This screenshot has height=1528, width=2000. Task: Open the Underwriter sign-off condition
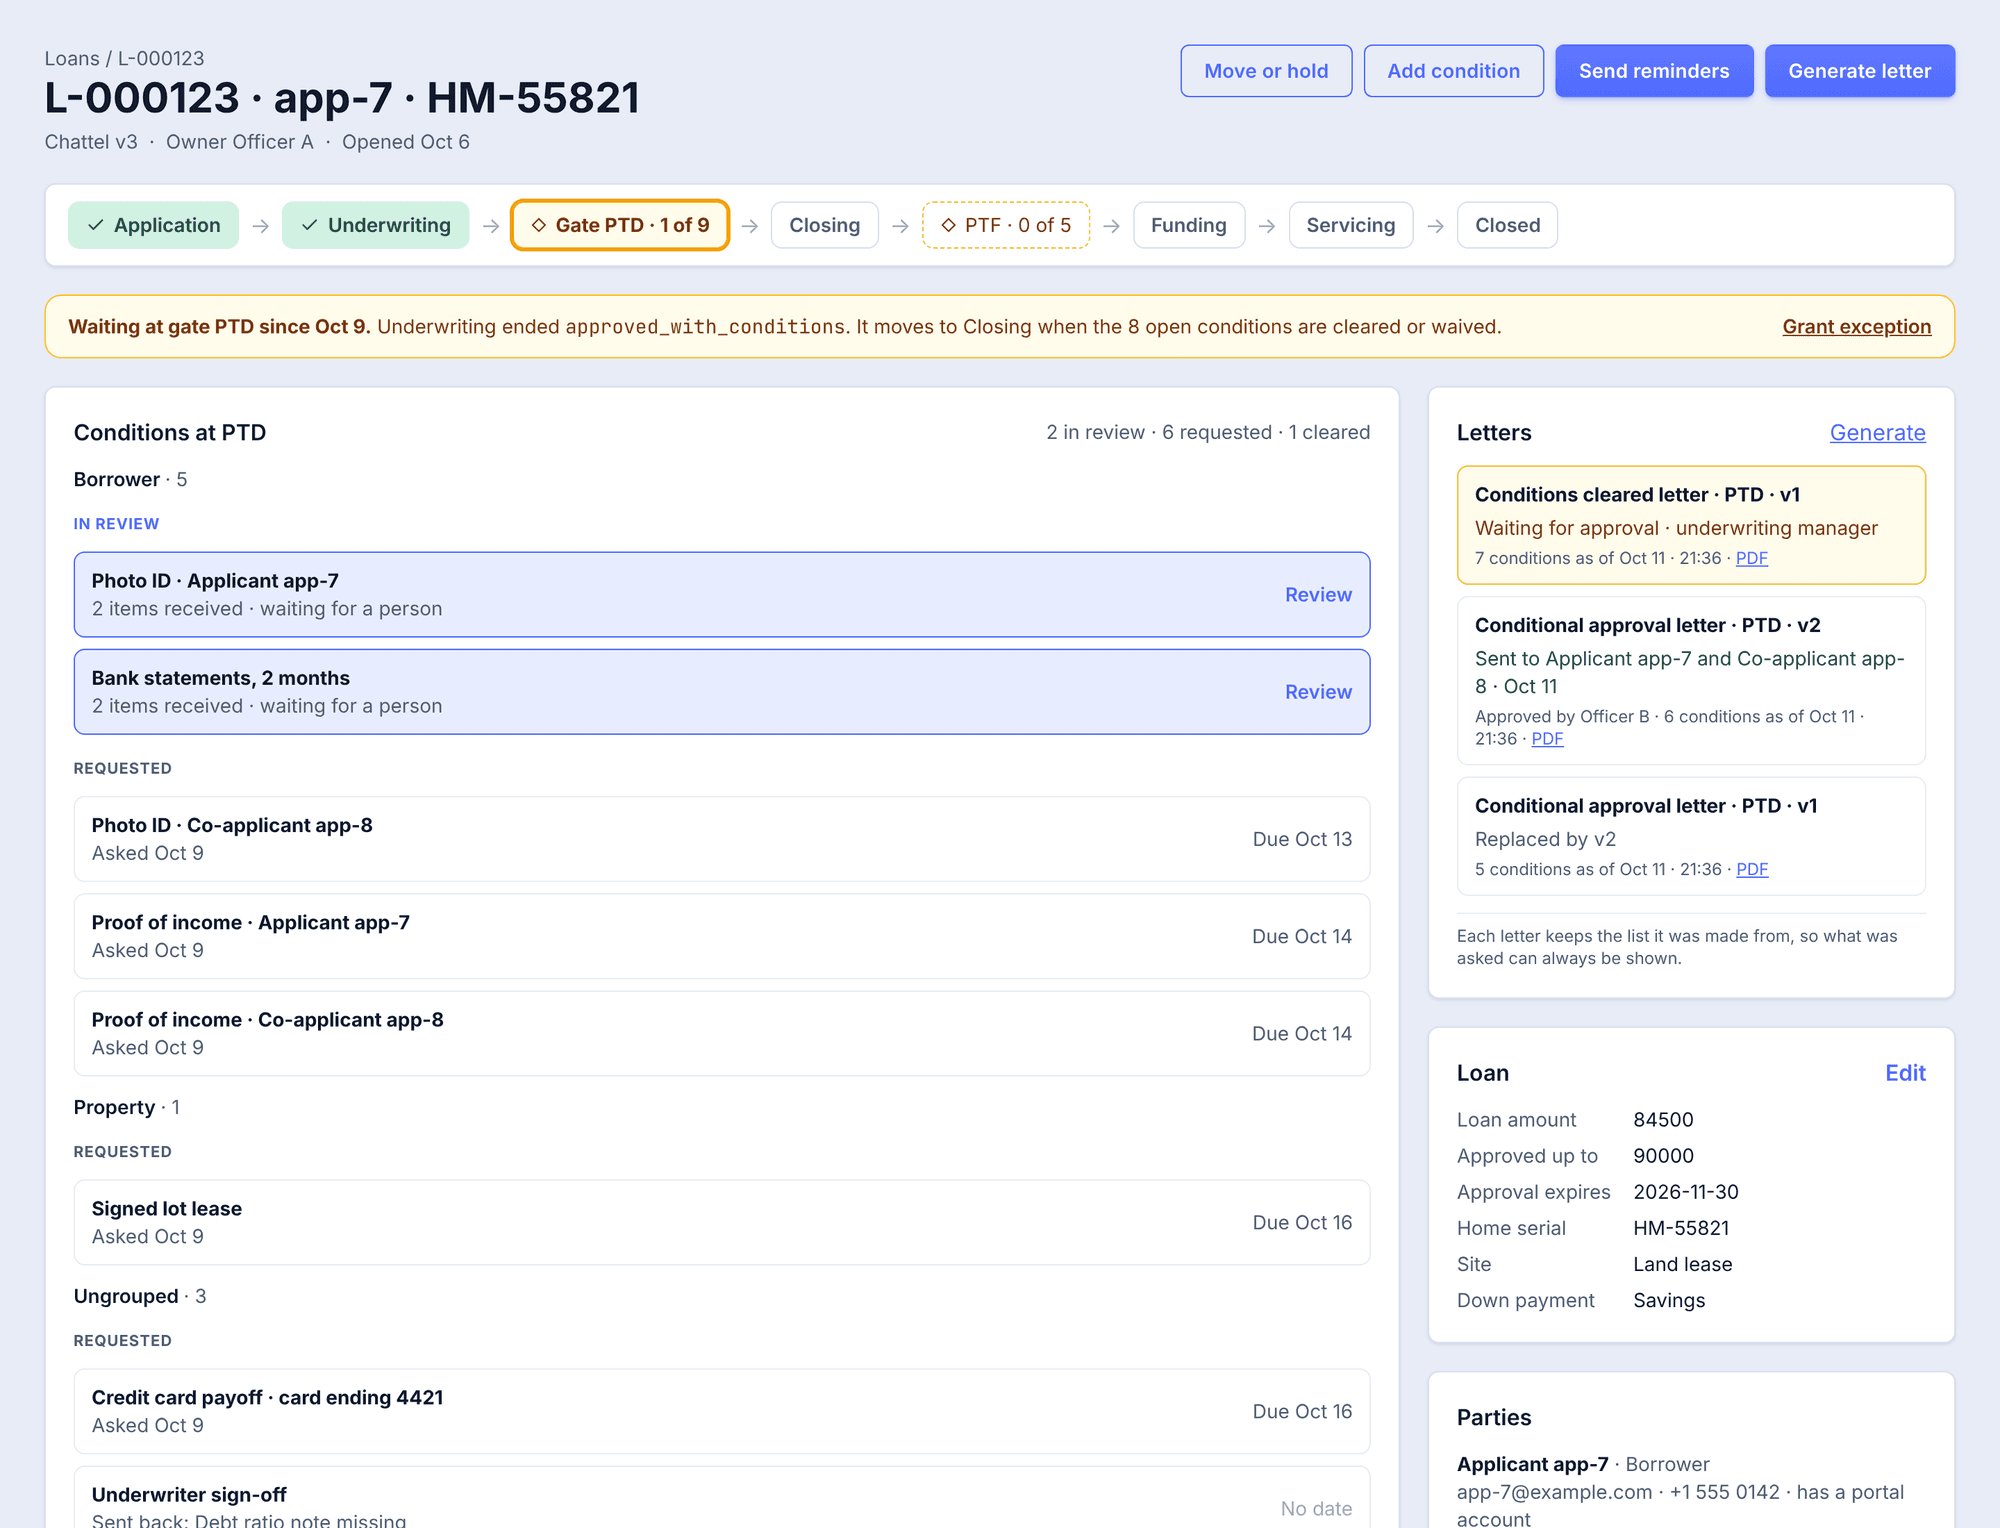click(721, 1498)
